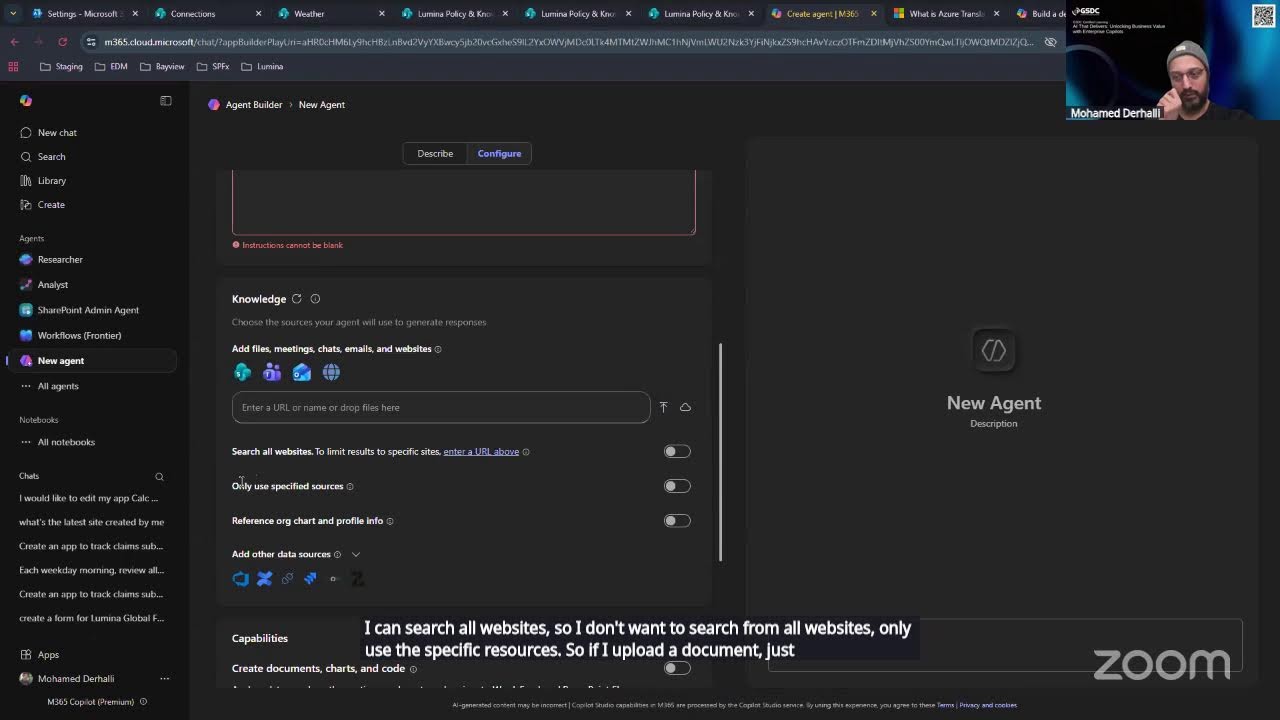Open the New agent sidebar item

pyautogui.click(x=91, y=361)
